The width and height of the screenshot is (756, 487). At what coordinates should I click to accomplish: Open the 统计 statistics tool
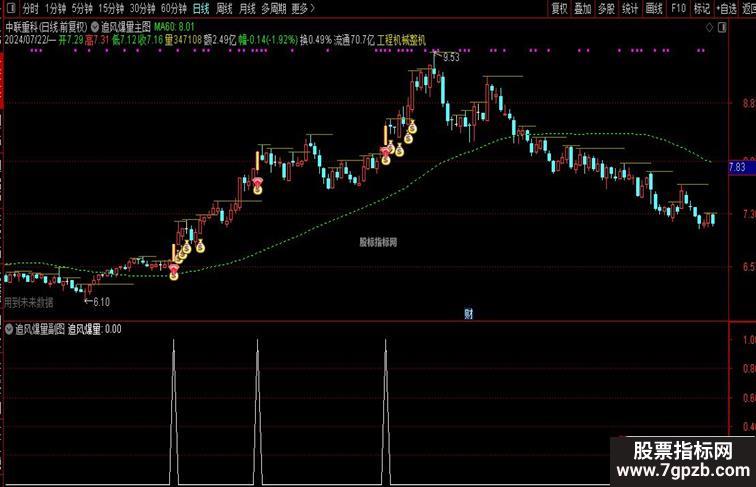630,8
